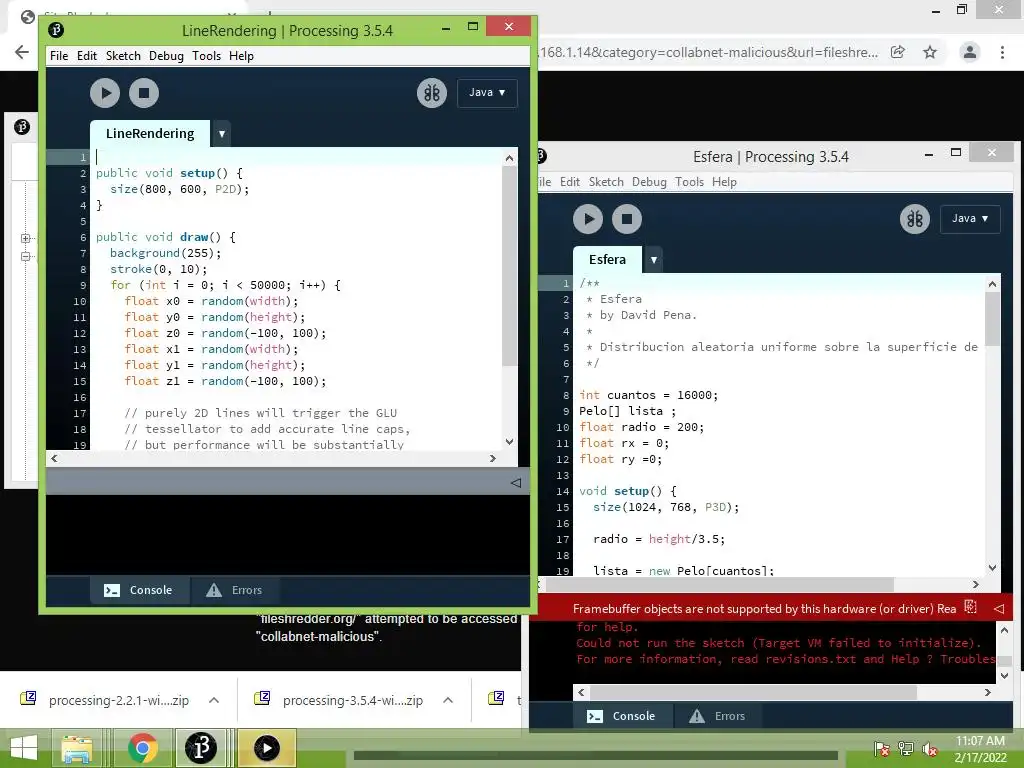
Task: Click LineRendering horizontal scroll left arrow
Action: pyautogui.click(x=54, y=458)
